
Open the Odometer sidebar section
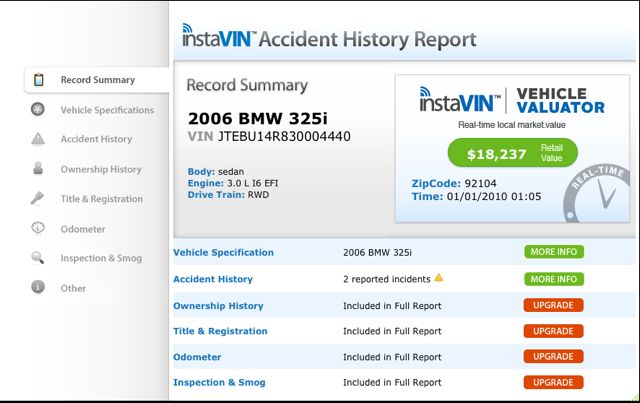click(83, 229)
